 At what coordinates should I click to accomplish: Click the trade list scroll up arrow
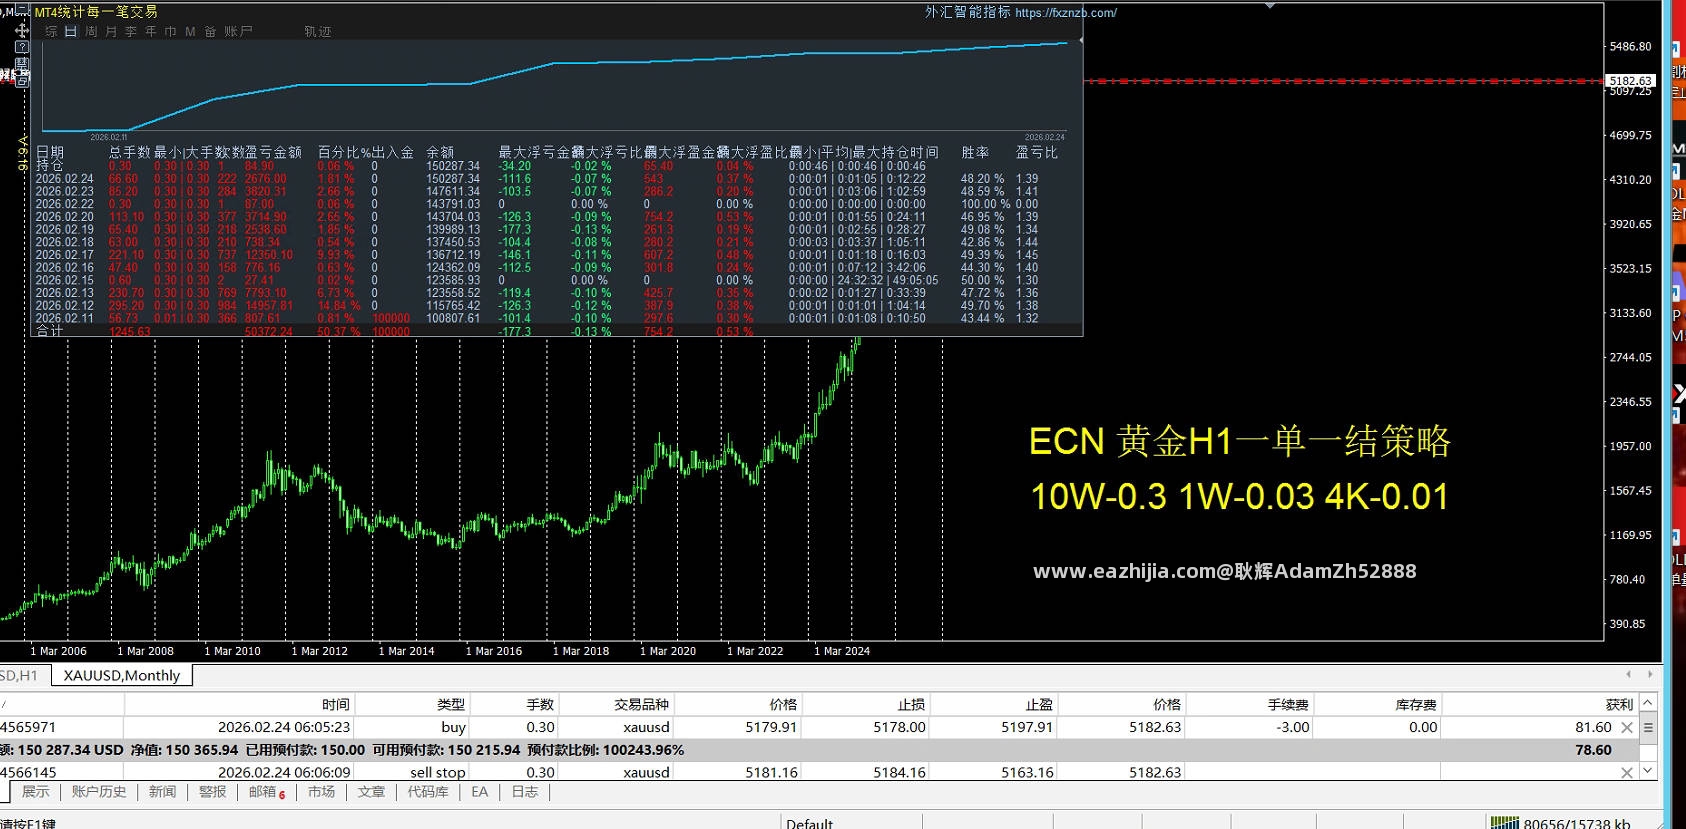(x=1648, y=703)
